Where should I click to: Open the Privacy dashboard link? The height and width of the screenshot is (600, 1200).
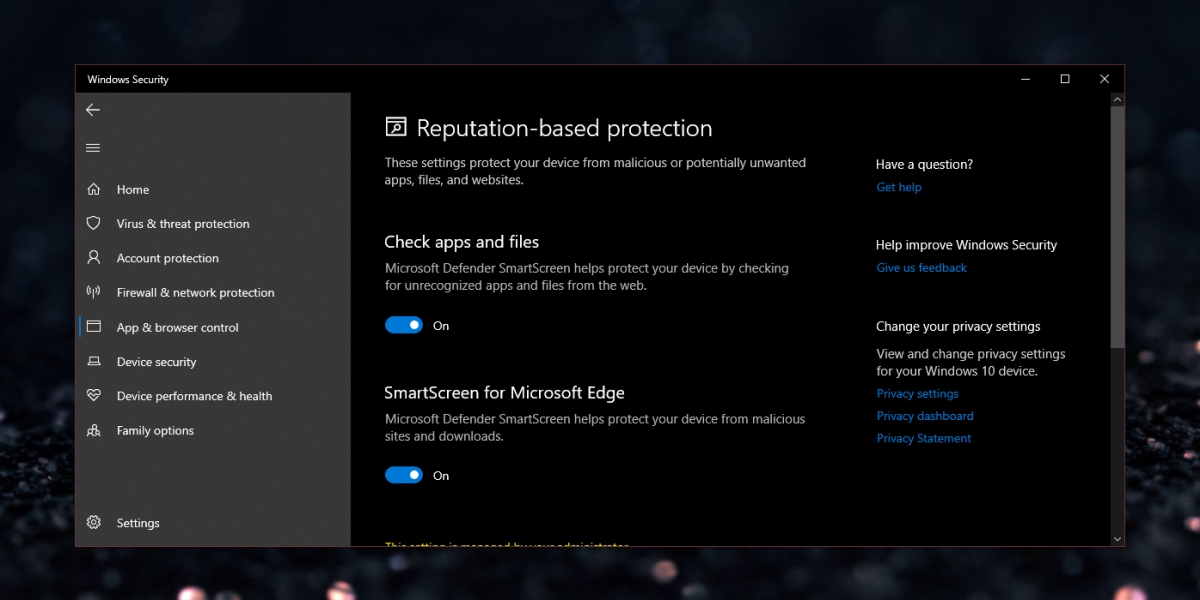click(x=925, y=416)
